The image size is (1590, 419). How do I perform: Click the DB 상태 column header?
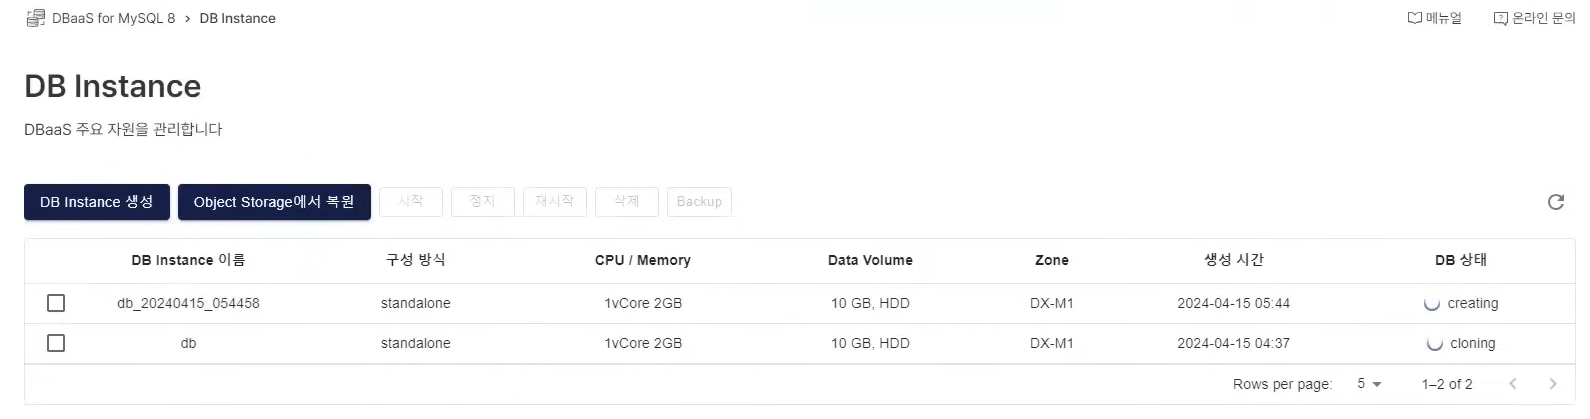[1460, 260]
